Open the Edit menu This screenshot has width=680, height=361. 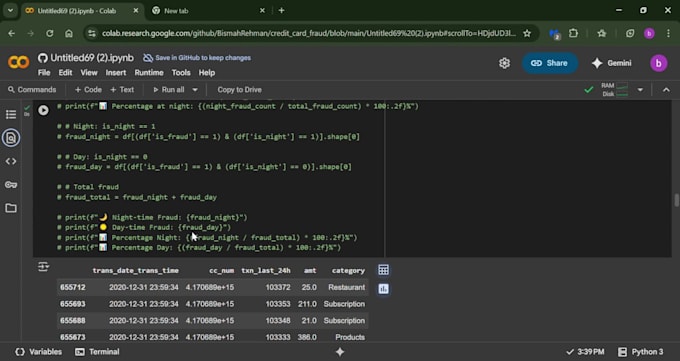click(x=65, y=73)
